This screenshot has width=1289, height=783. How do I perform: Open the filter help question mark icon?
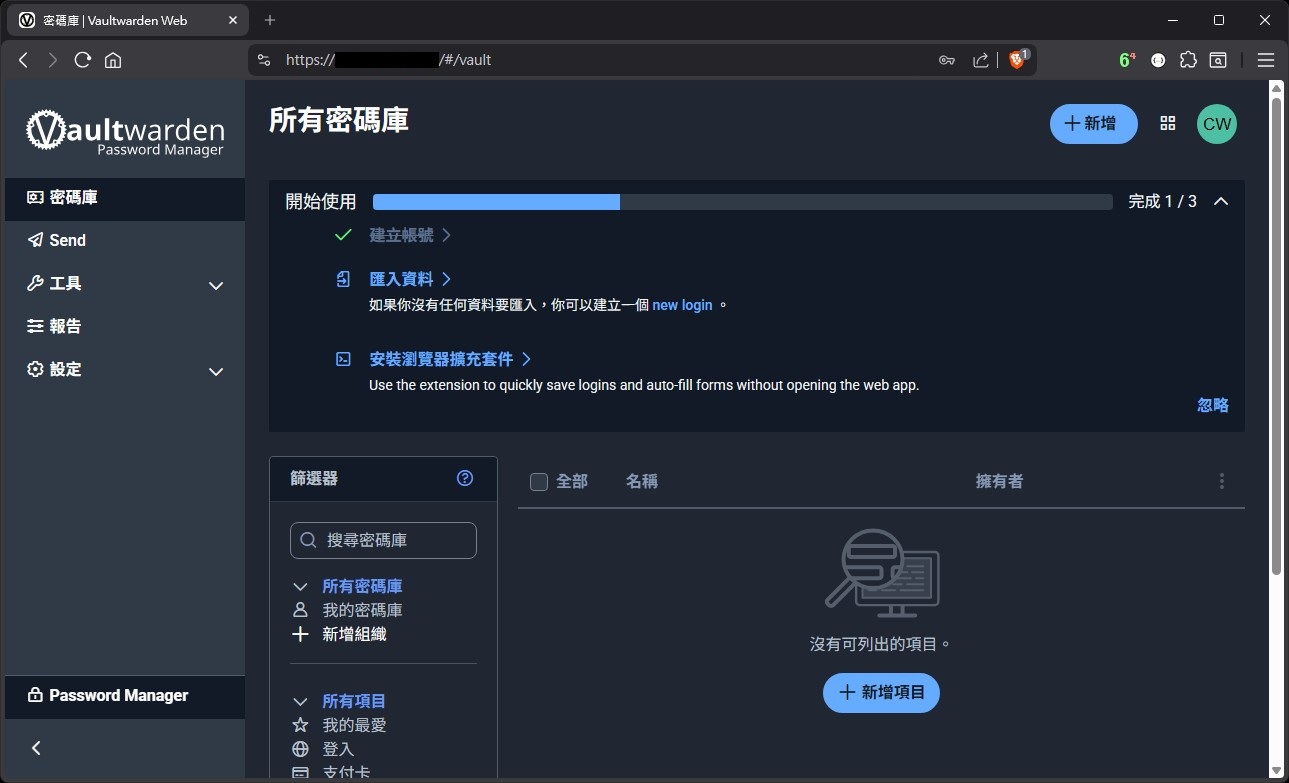pos(465,478)
